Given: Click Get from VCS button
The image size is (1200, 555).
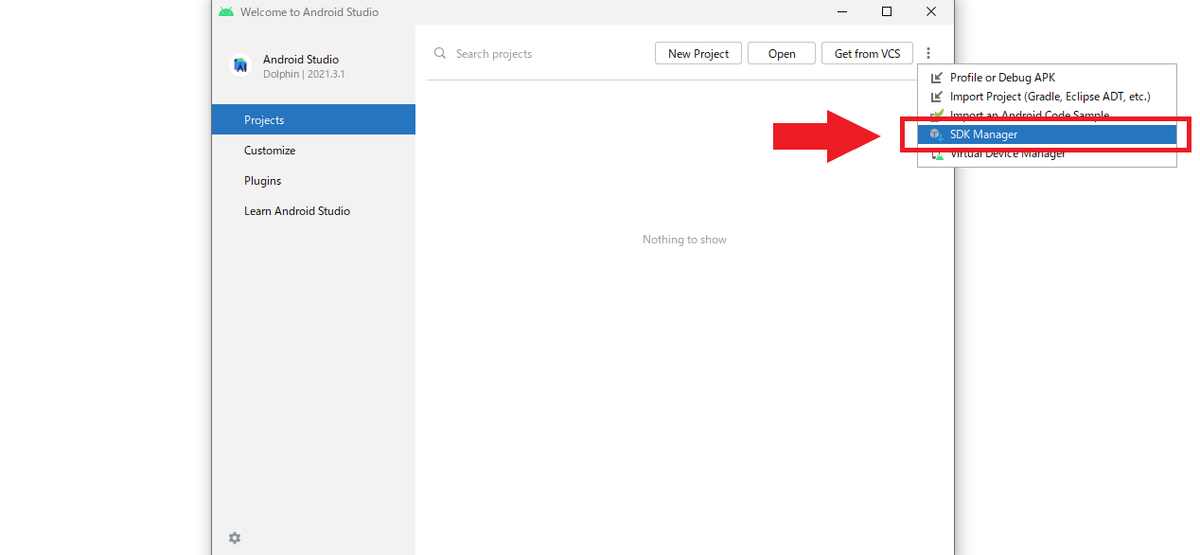Looking at the screenshot, I should (867, 54).
